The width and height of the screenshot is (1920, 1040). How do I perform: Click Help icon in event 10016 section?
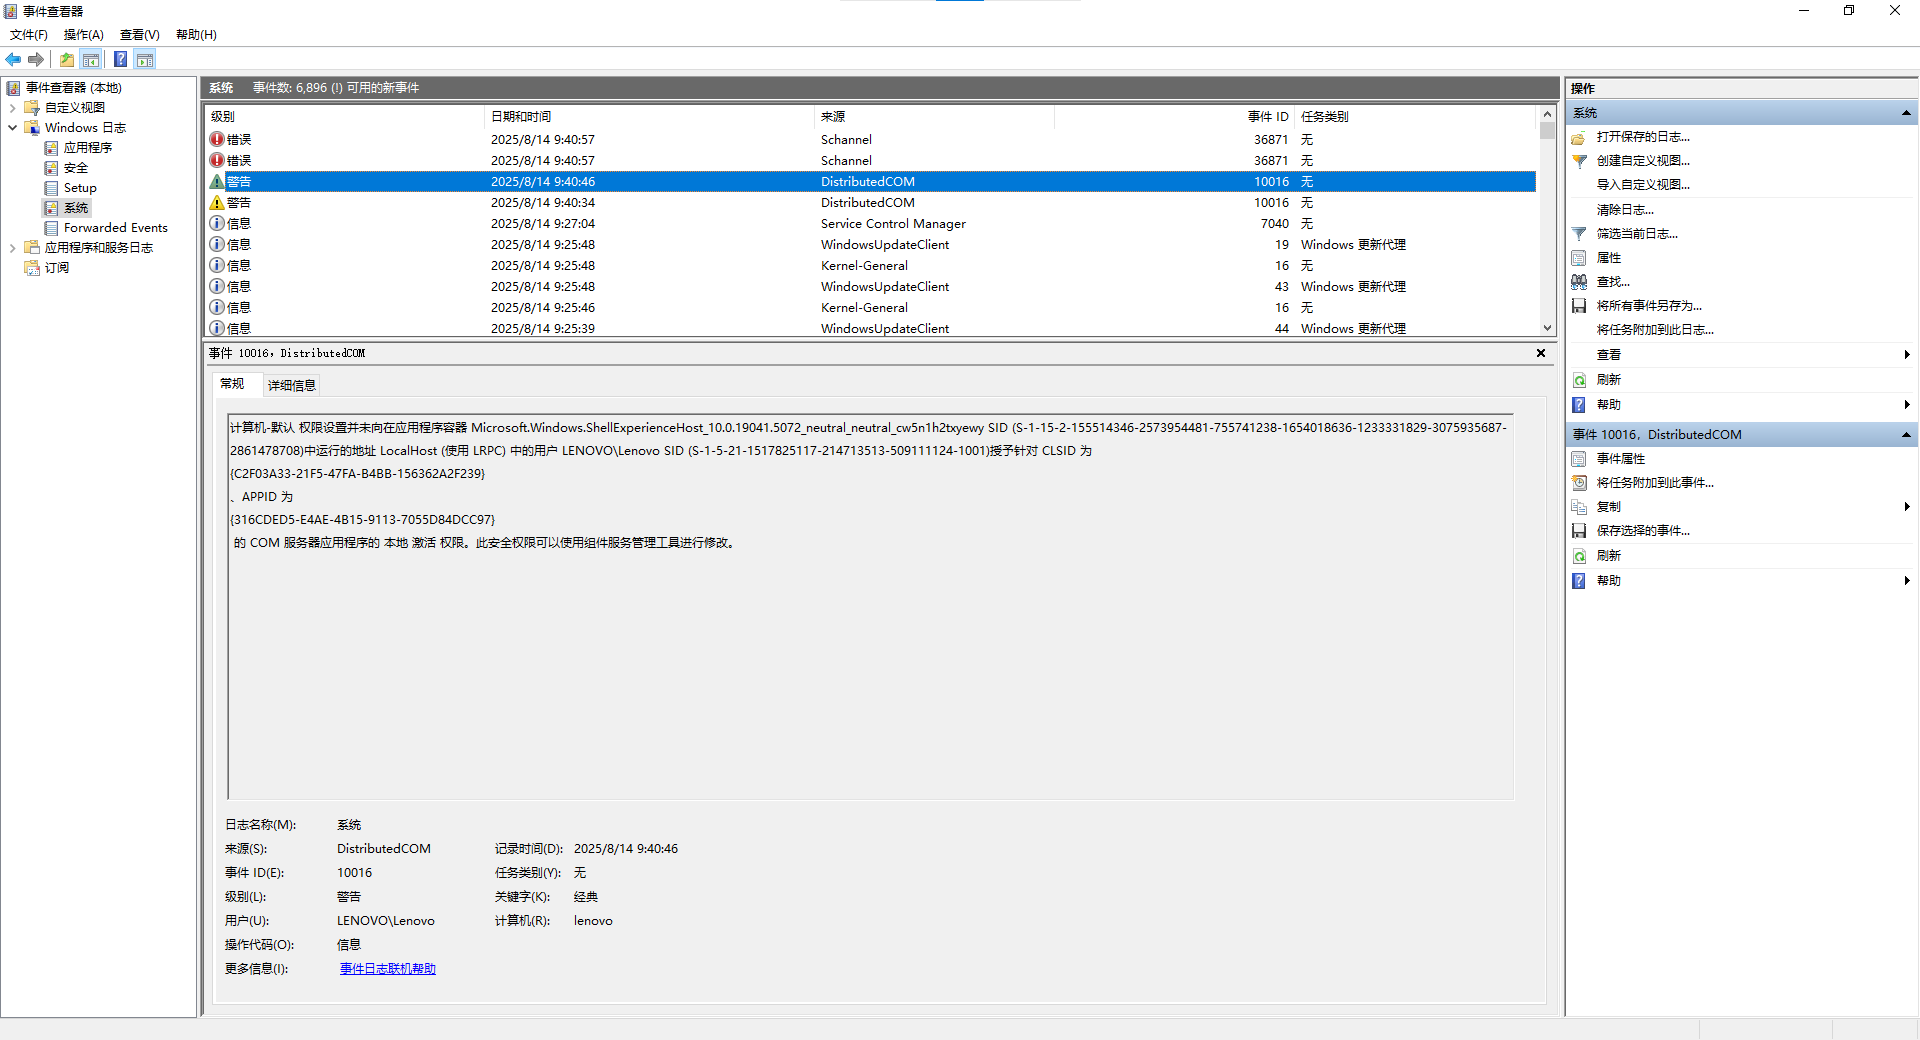click(x=1579, y=581)
